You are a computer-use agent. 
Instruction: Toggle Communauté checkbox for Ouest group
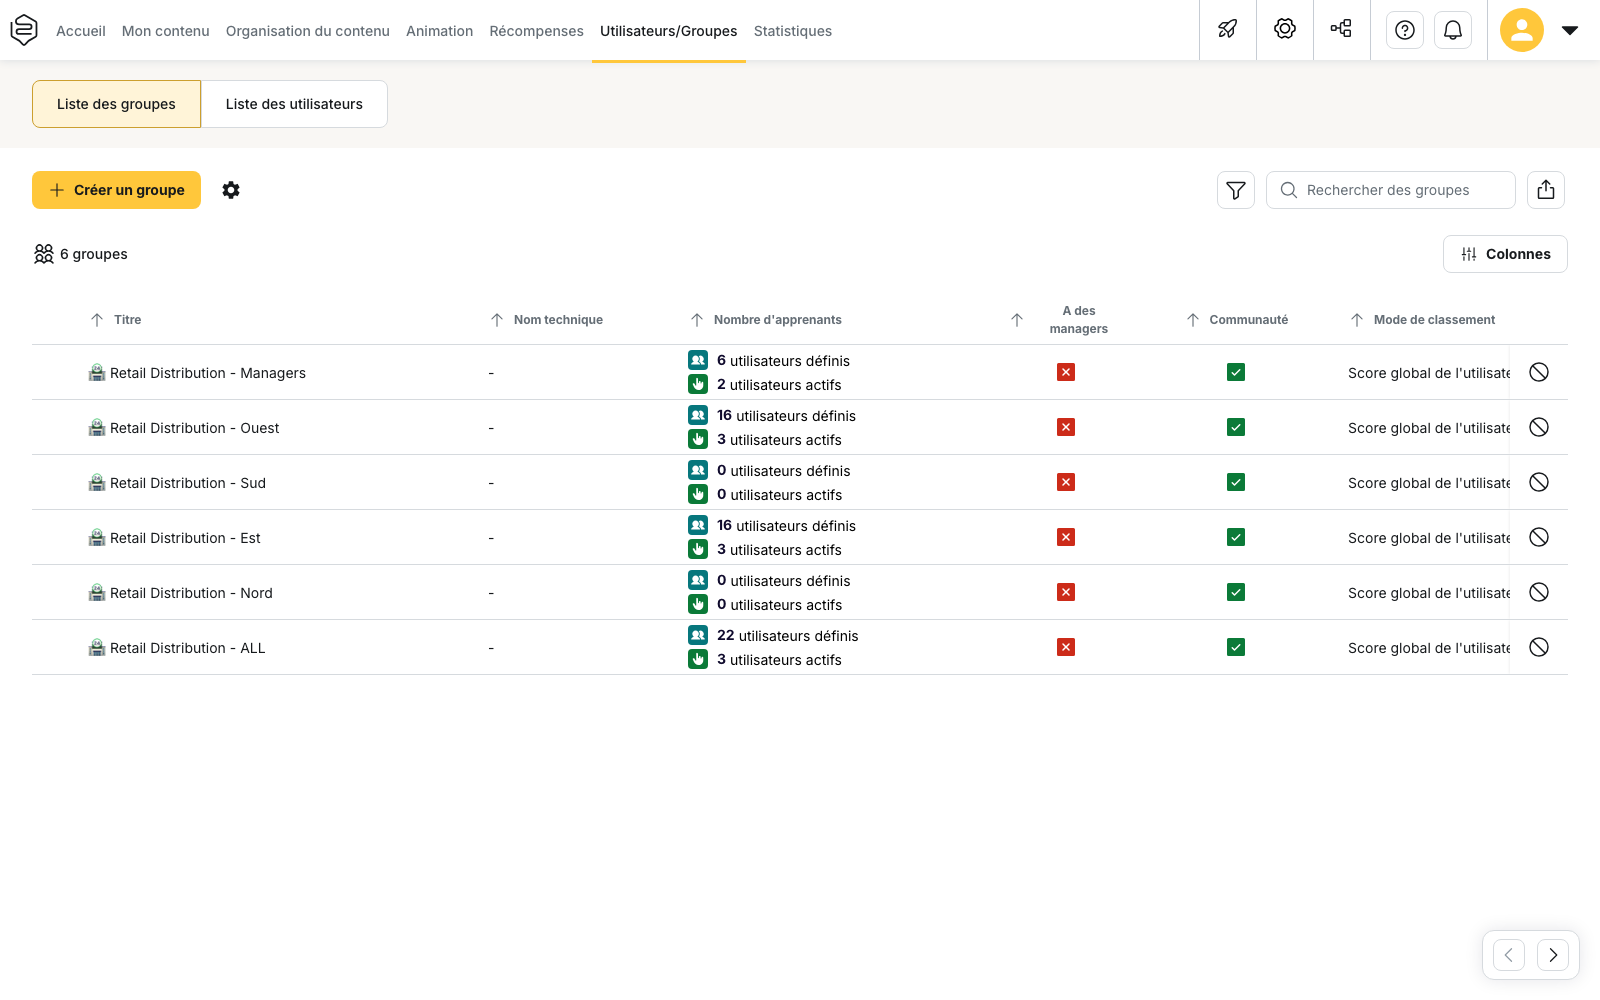click(x=1236, y=427)
